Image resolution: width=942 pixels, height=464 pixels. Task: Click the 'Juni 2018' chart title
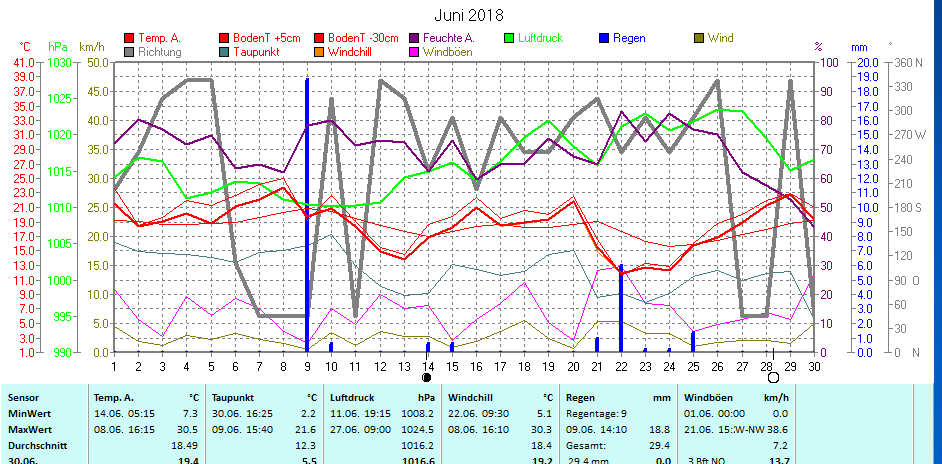[x=469, y=15]
